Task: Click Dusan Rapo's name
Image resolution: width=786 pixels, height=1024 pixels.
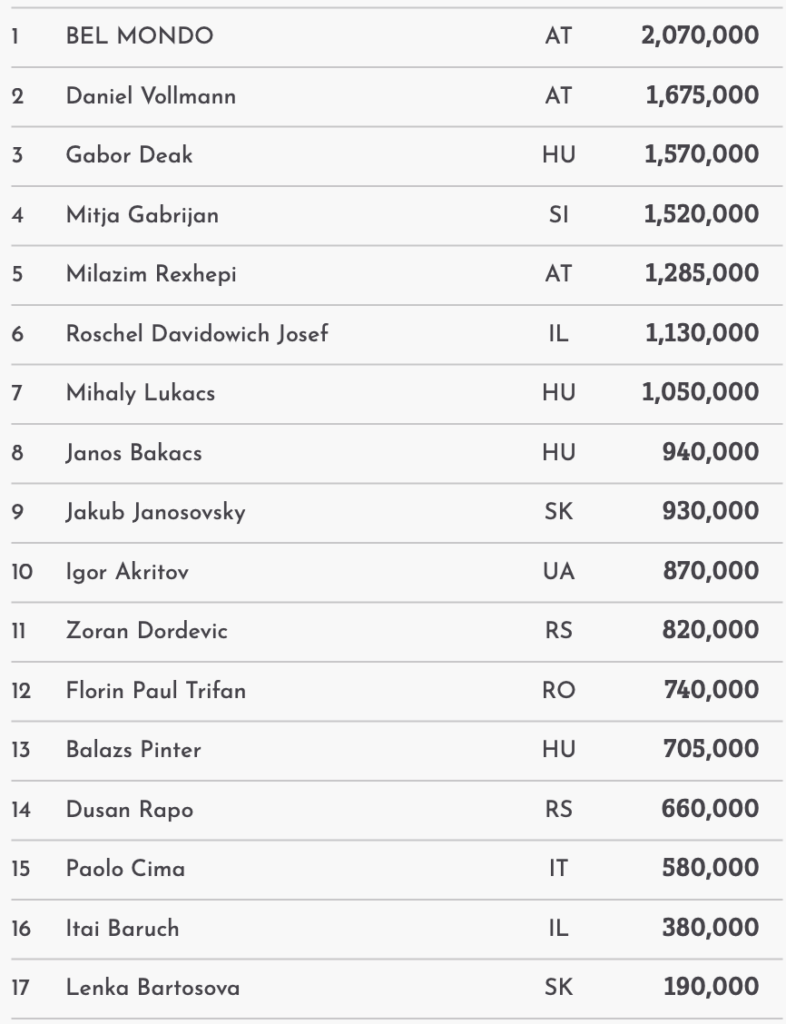Action: click(130, 810)
